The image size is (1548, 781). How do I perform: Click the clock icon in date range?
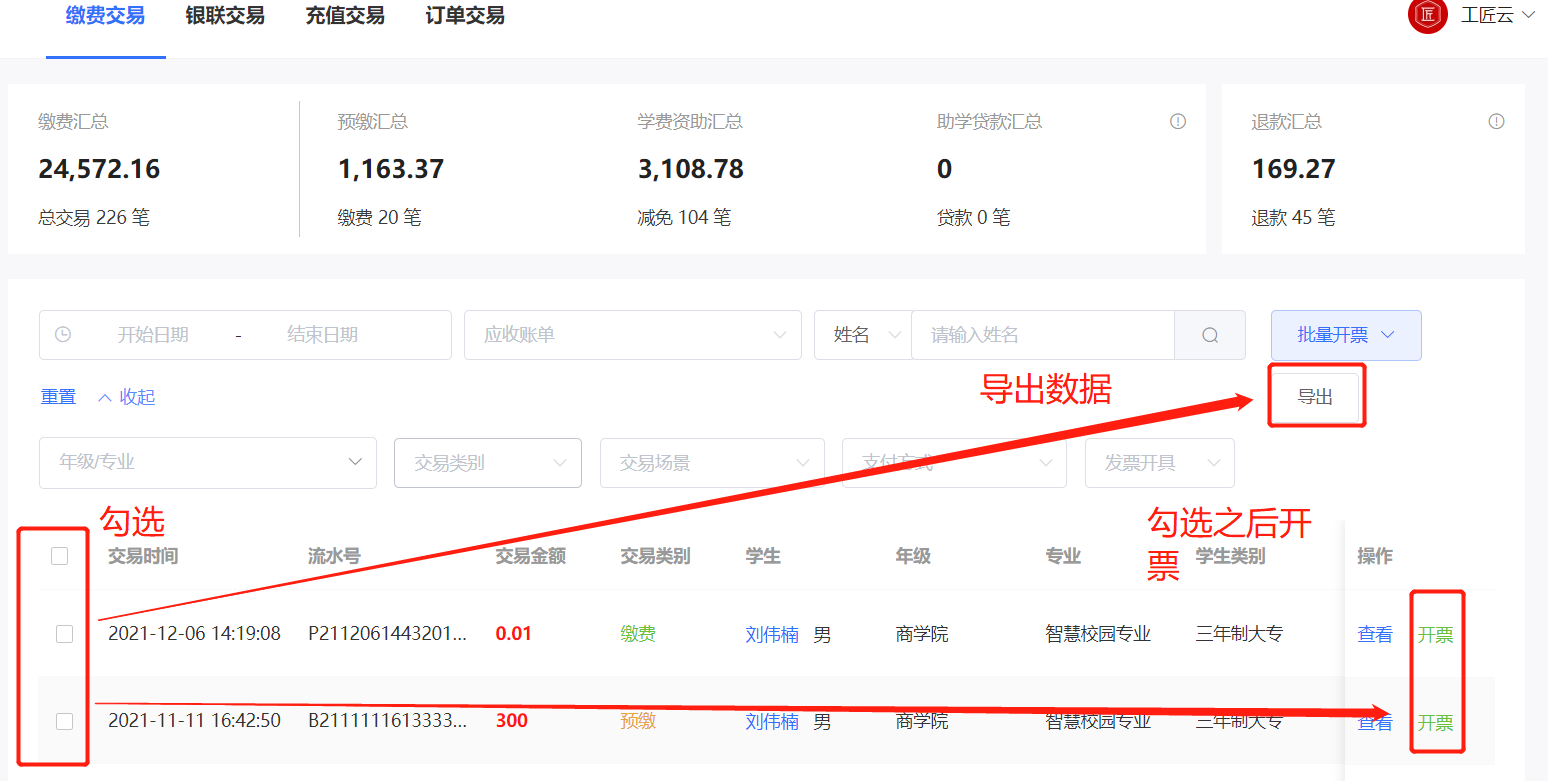(63, 335)
